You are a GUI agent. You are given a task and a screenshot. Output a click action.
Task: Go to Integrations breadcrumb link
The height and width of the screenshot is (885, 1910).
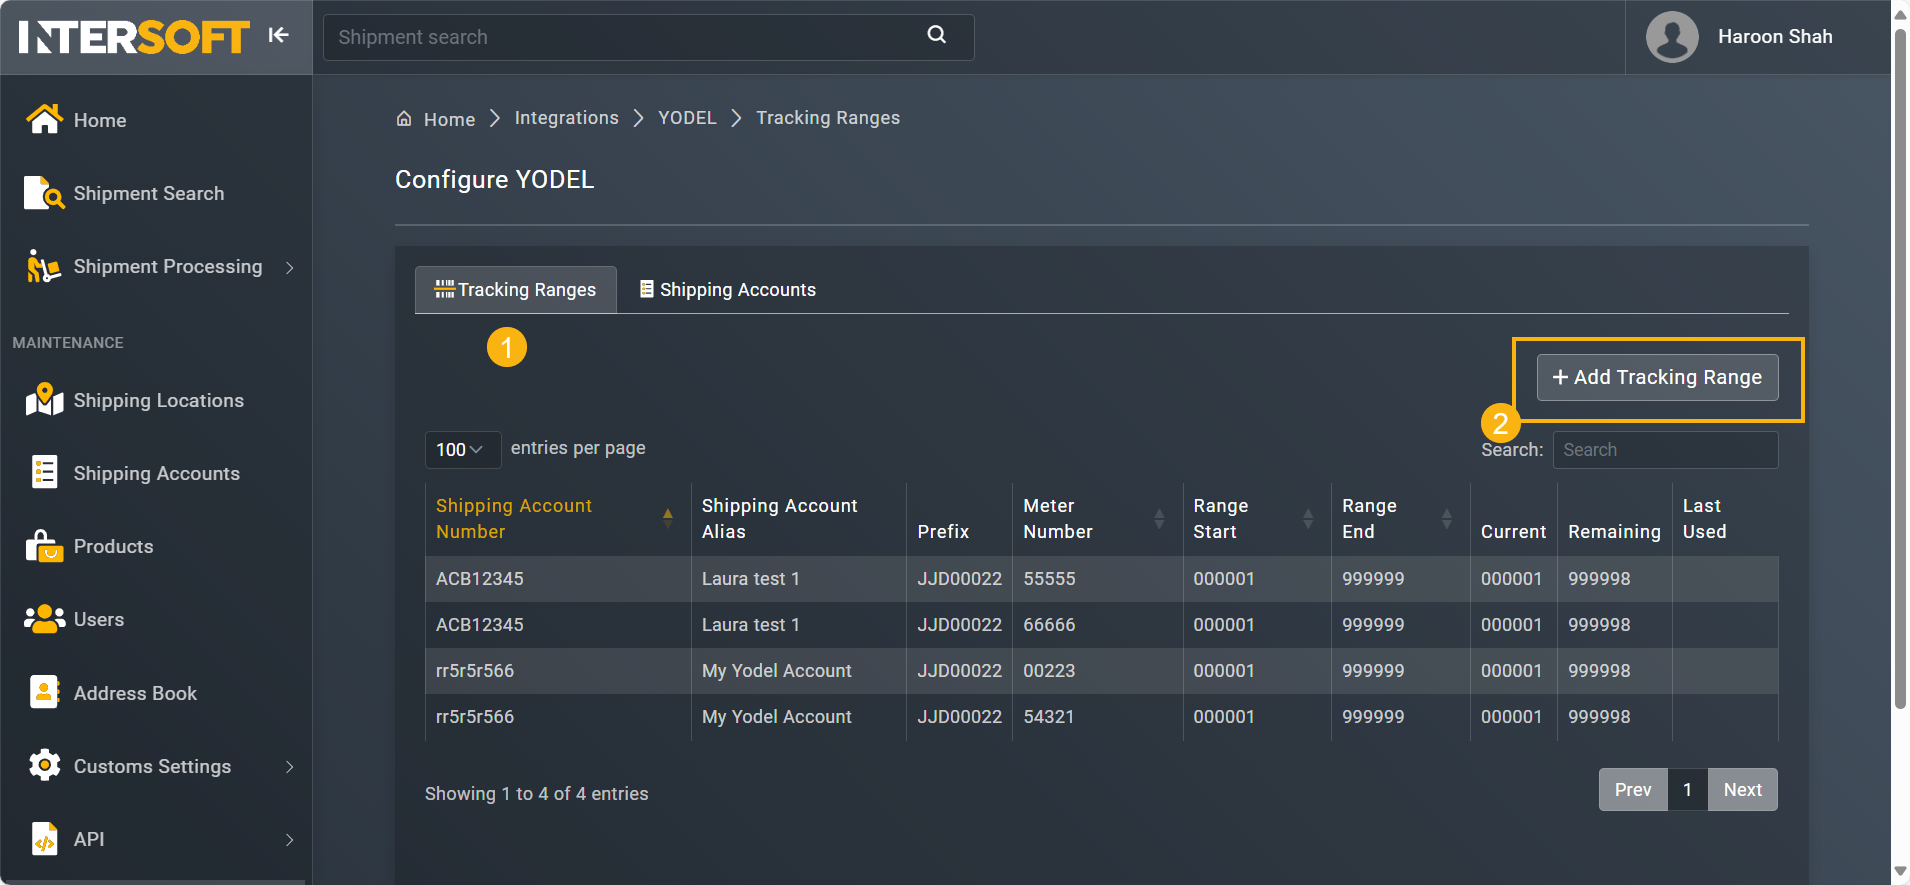click(x=567, y=118)
